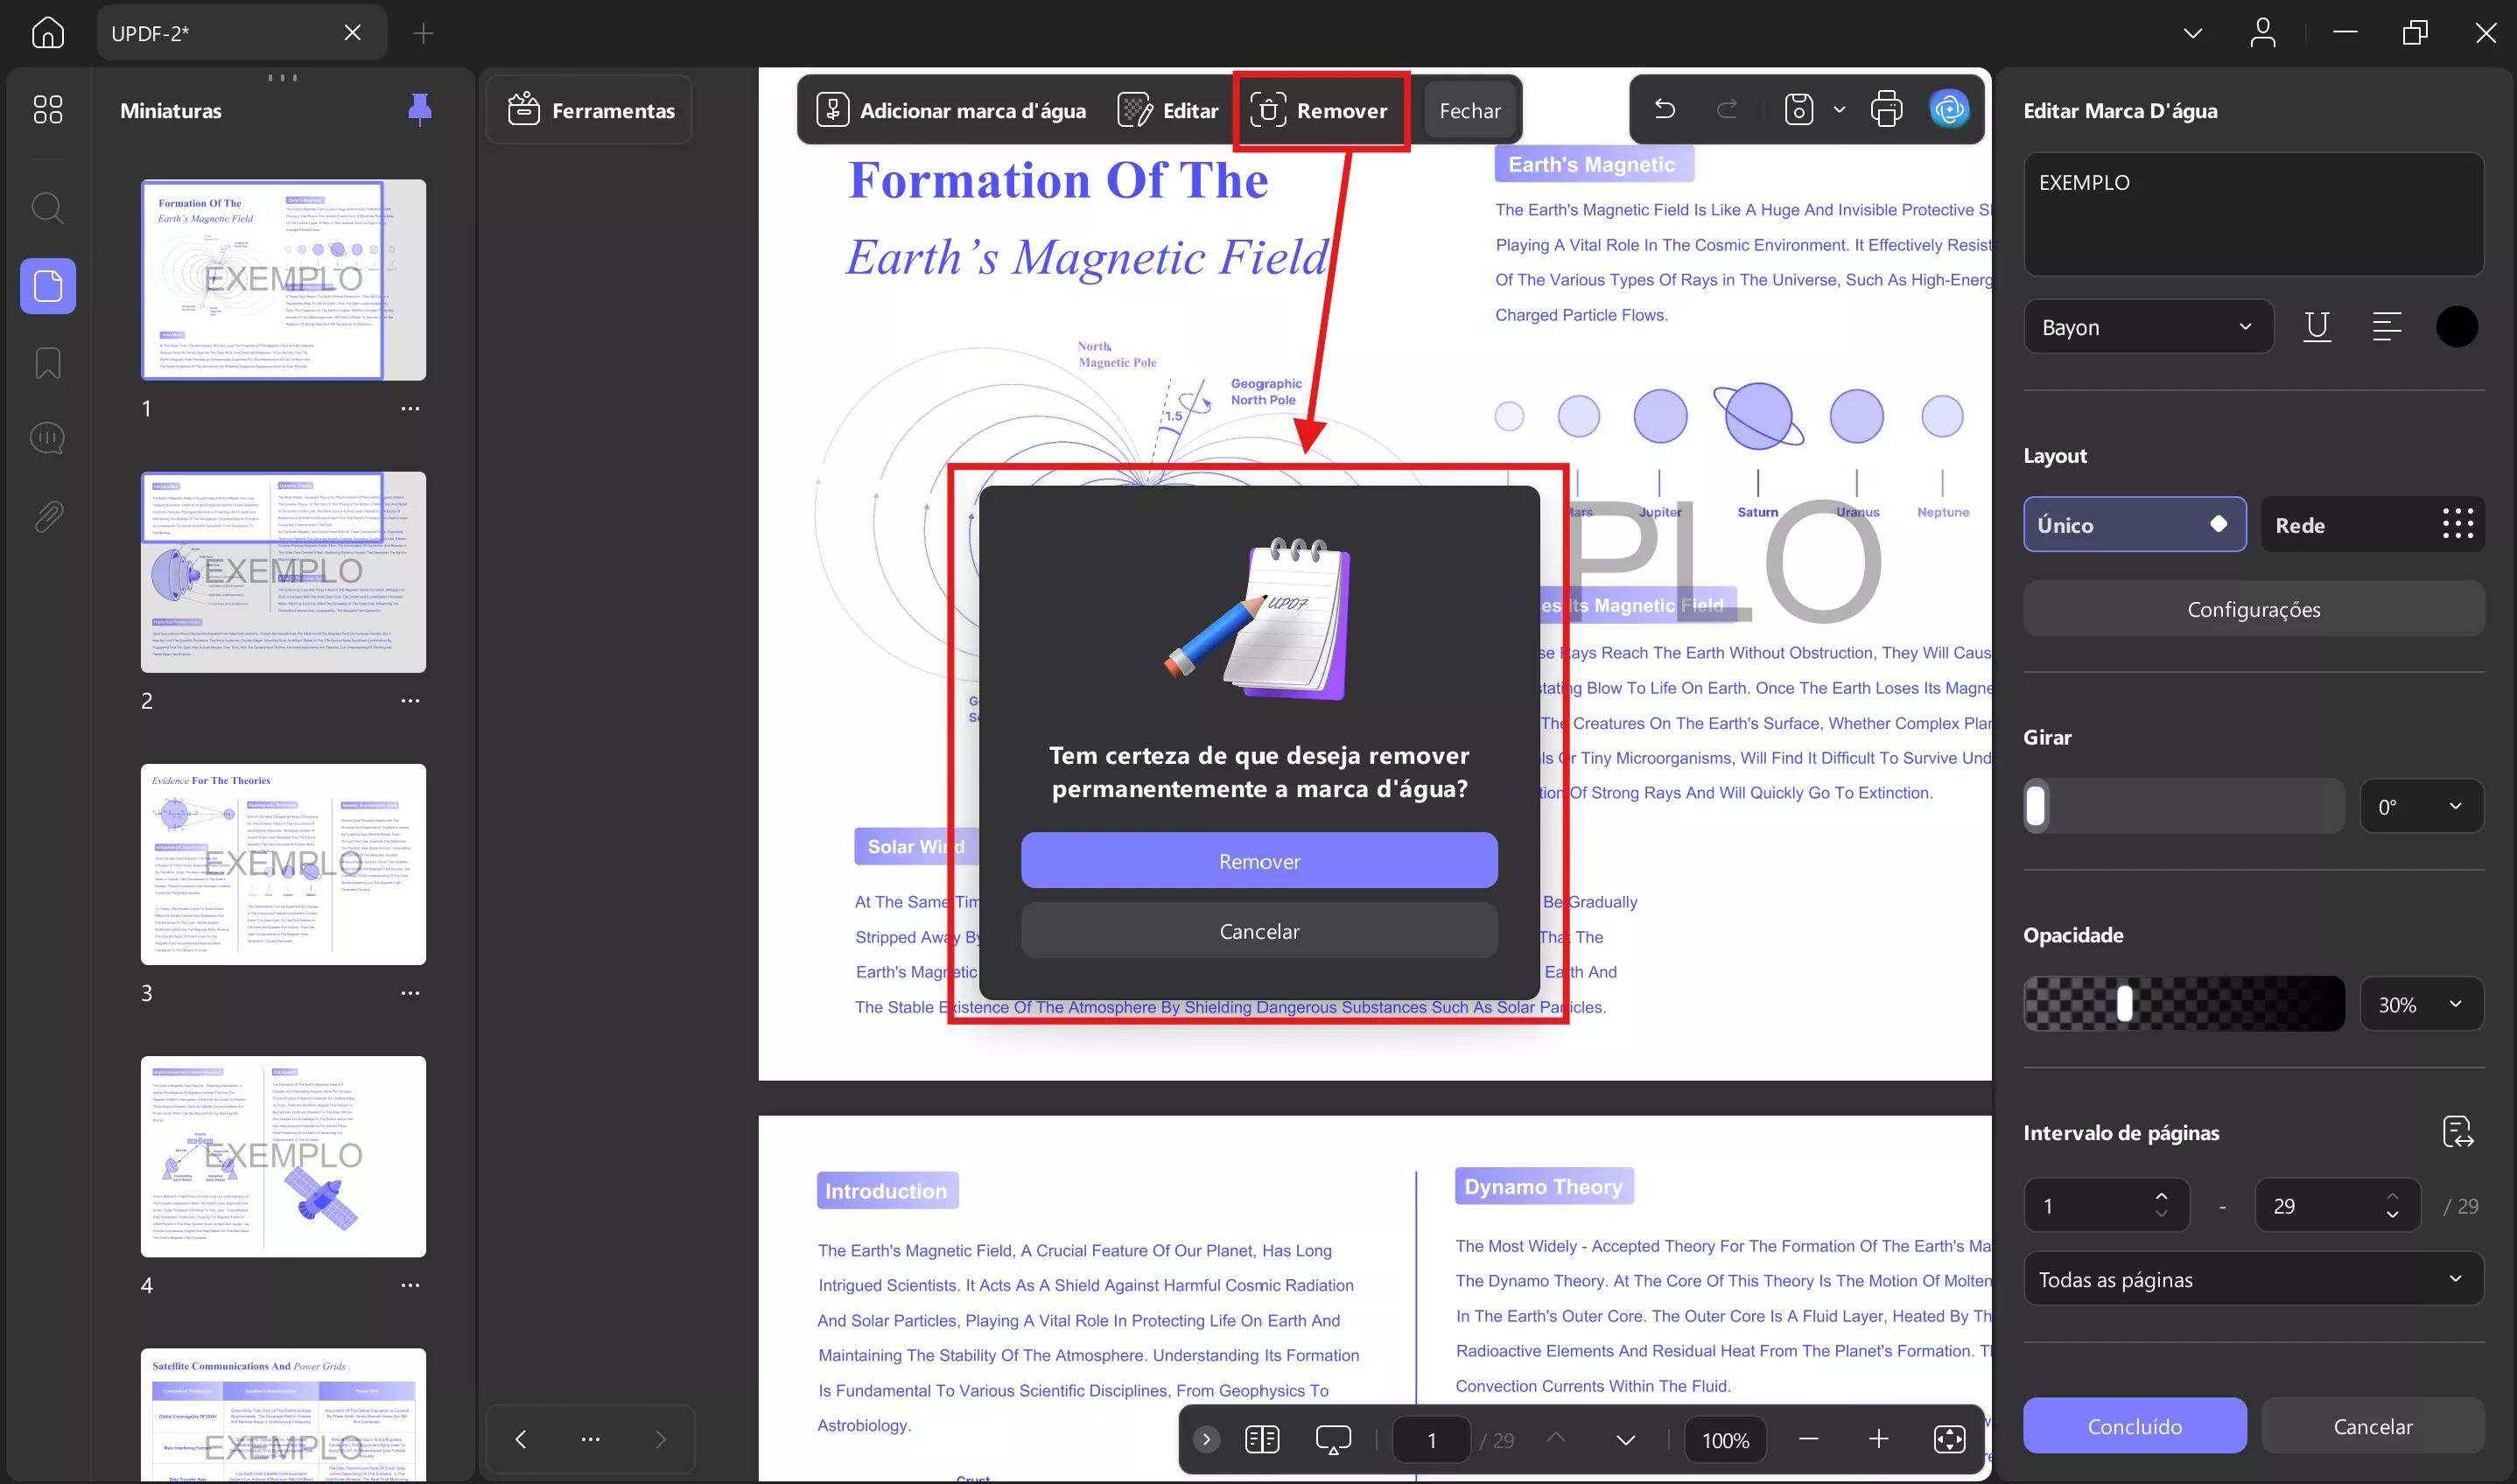Open the search magnifier in left sidebar
This screenshot has height=1484, width=2517.
pyautogui.click(x=47, y=208)
